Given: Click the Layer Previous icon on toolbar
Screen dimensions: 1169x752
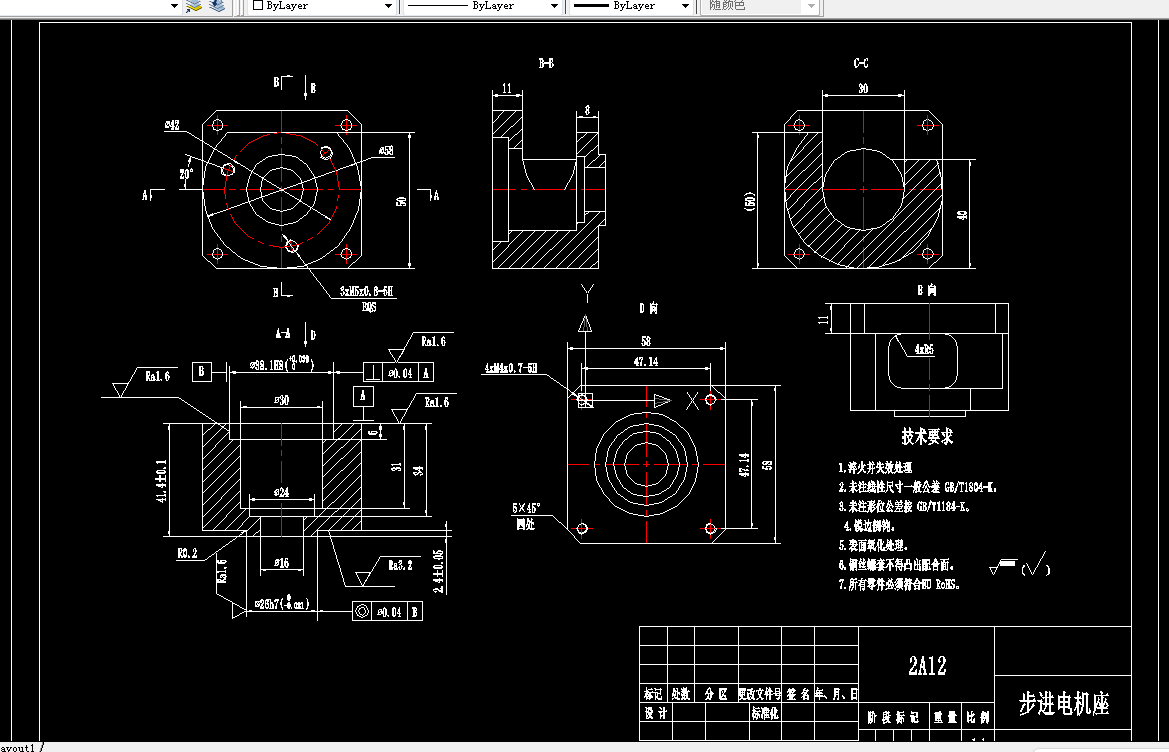Looking at the screenshot, I should click(215, 6).
